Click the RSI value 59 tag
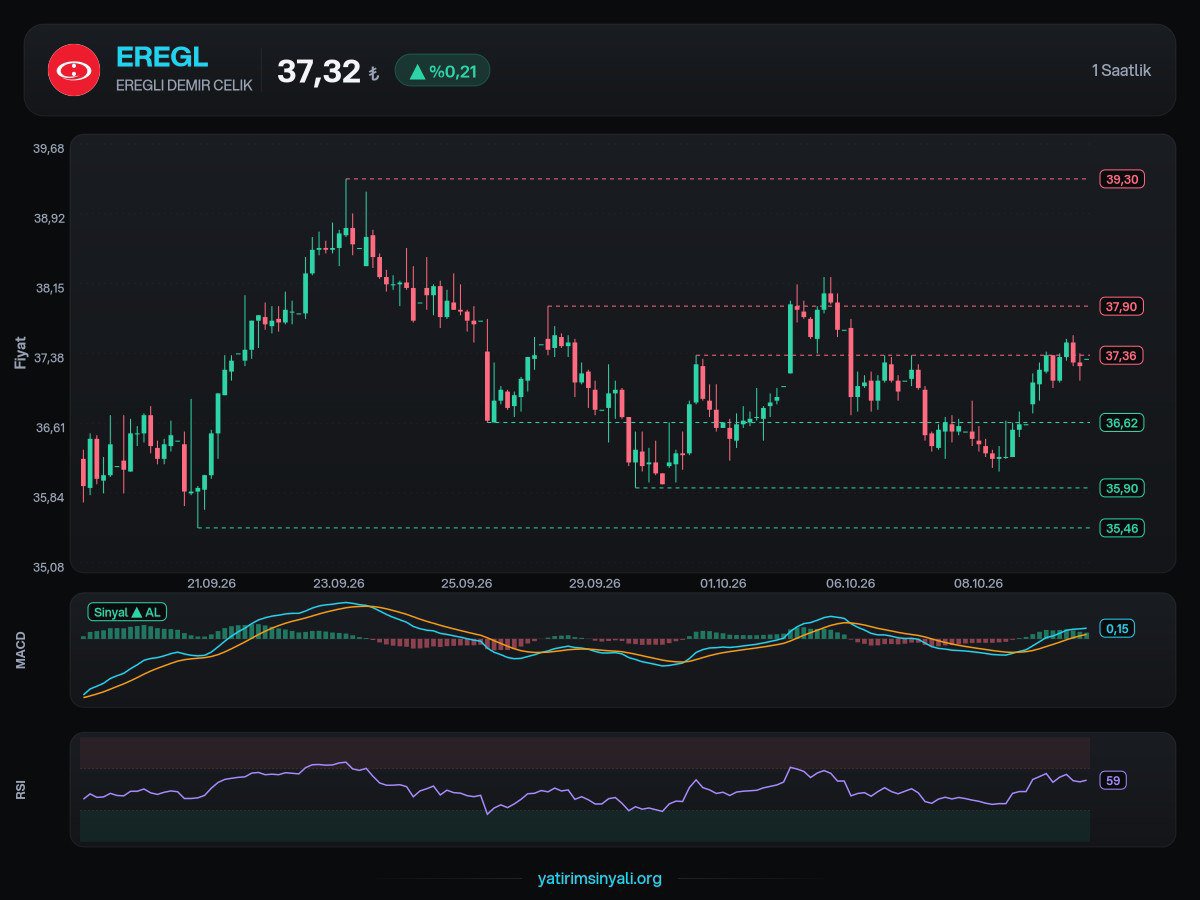 1113,780
